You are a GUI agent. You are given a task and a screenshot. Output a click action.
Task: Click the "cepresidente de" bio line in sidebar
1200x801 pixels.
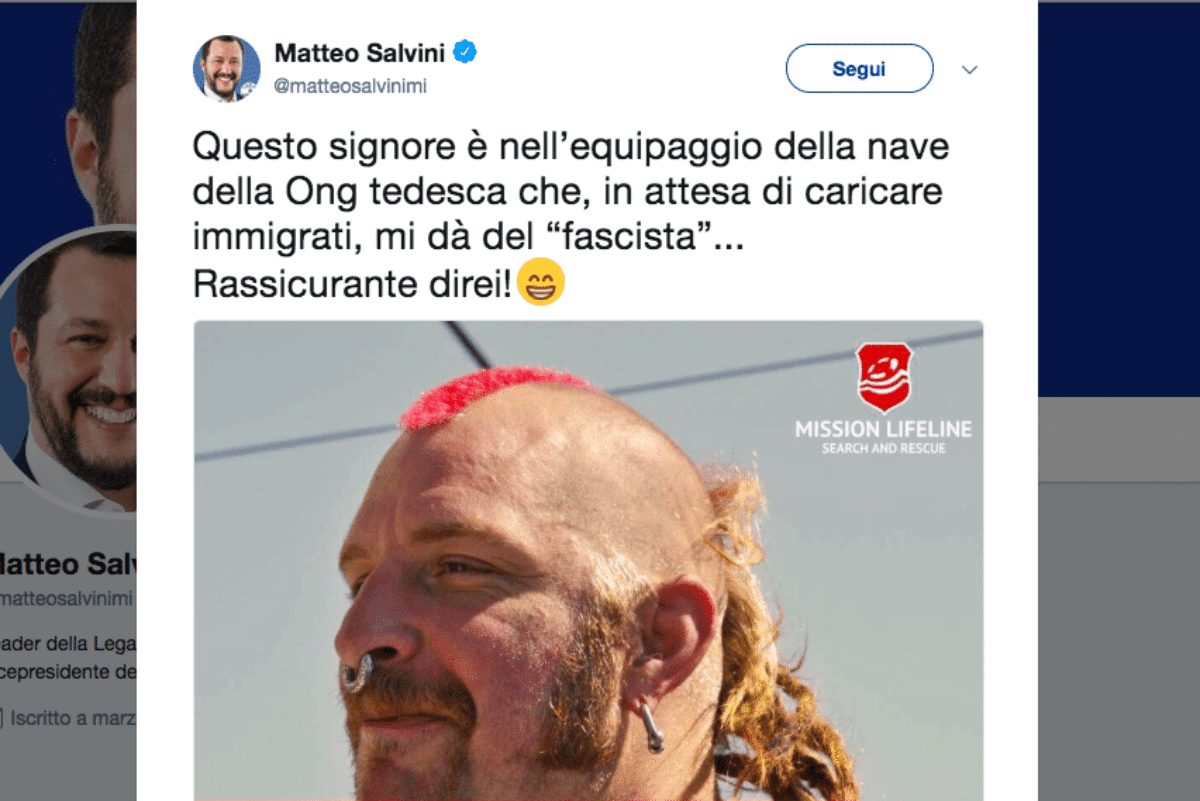68,671
